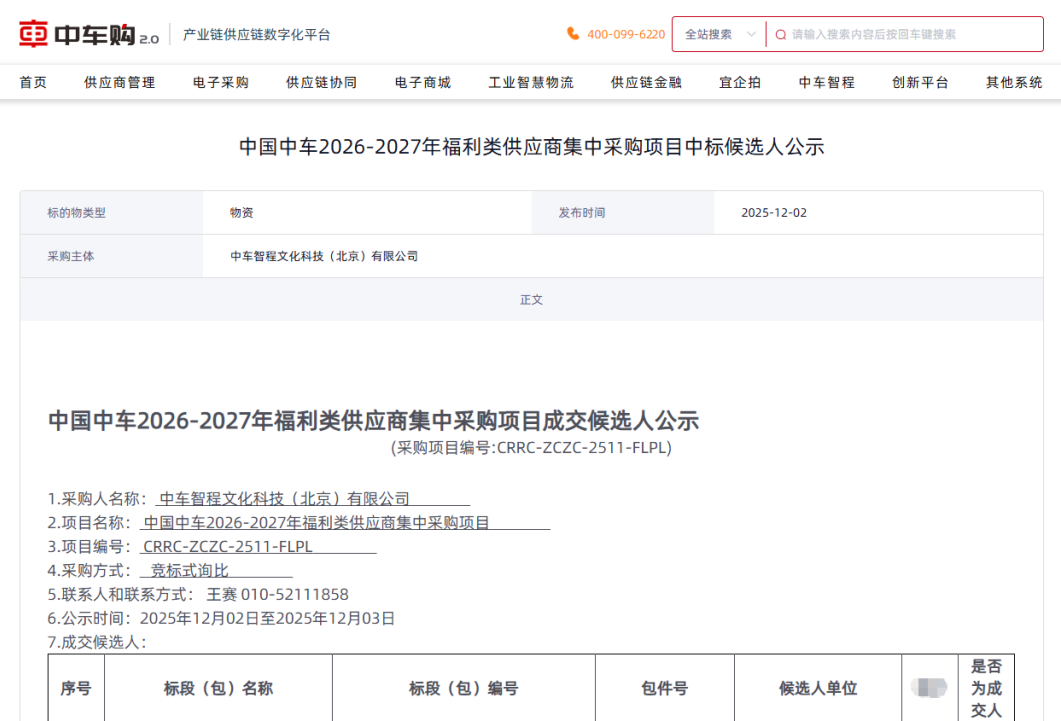This screenshot has height=721, width=1061.
Task: Click the 采购主体 company name value
Action: [x=324, y=256]
